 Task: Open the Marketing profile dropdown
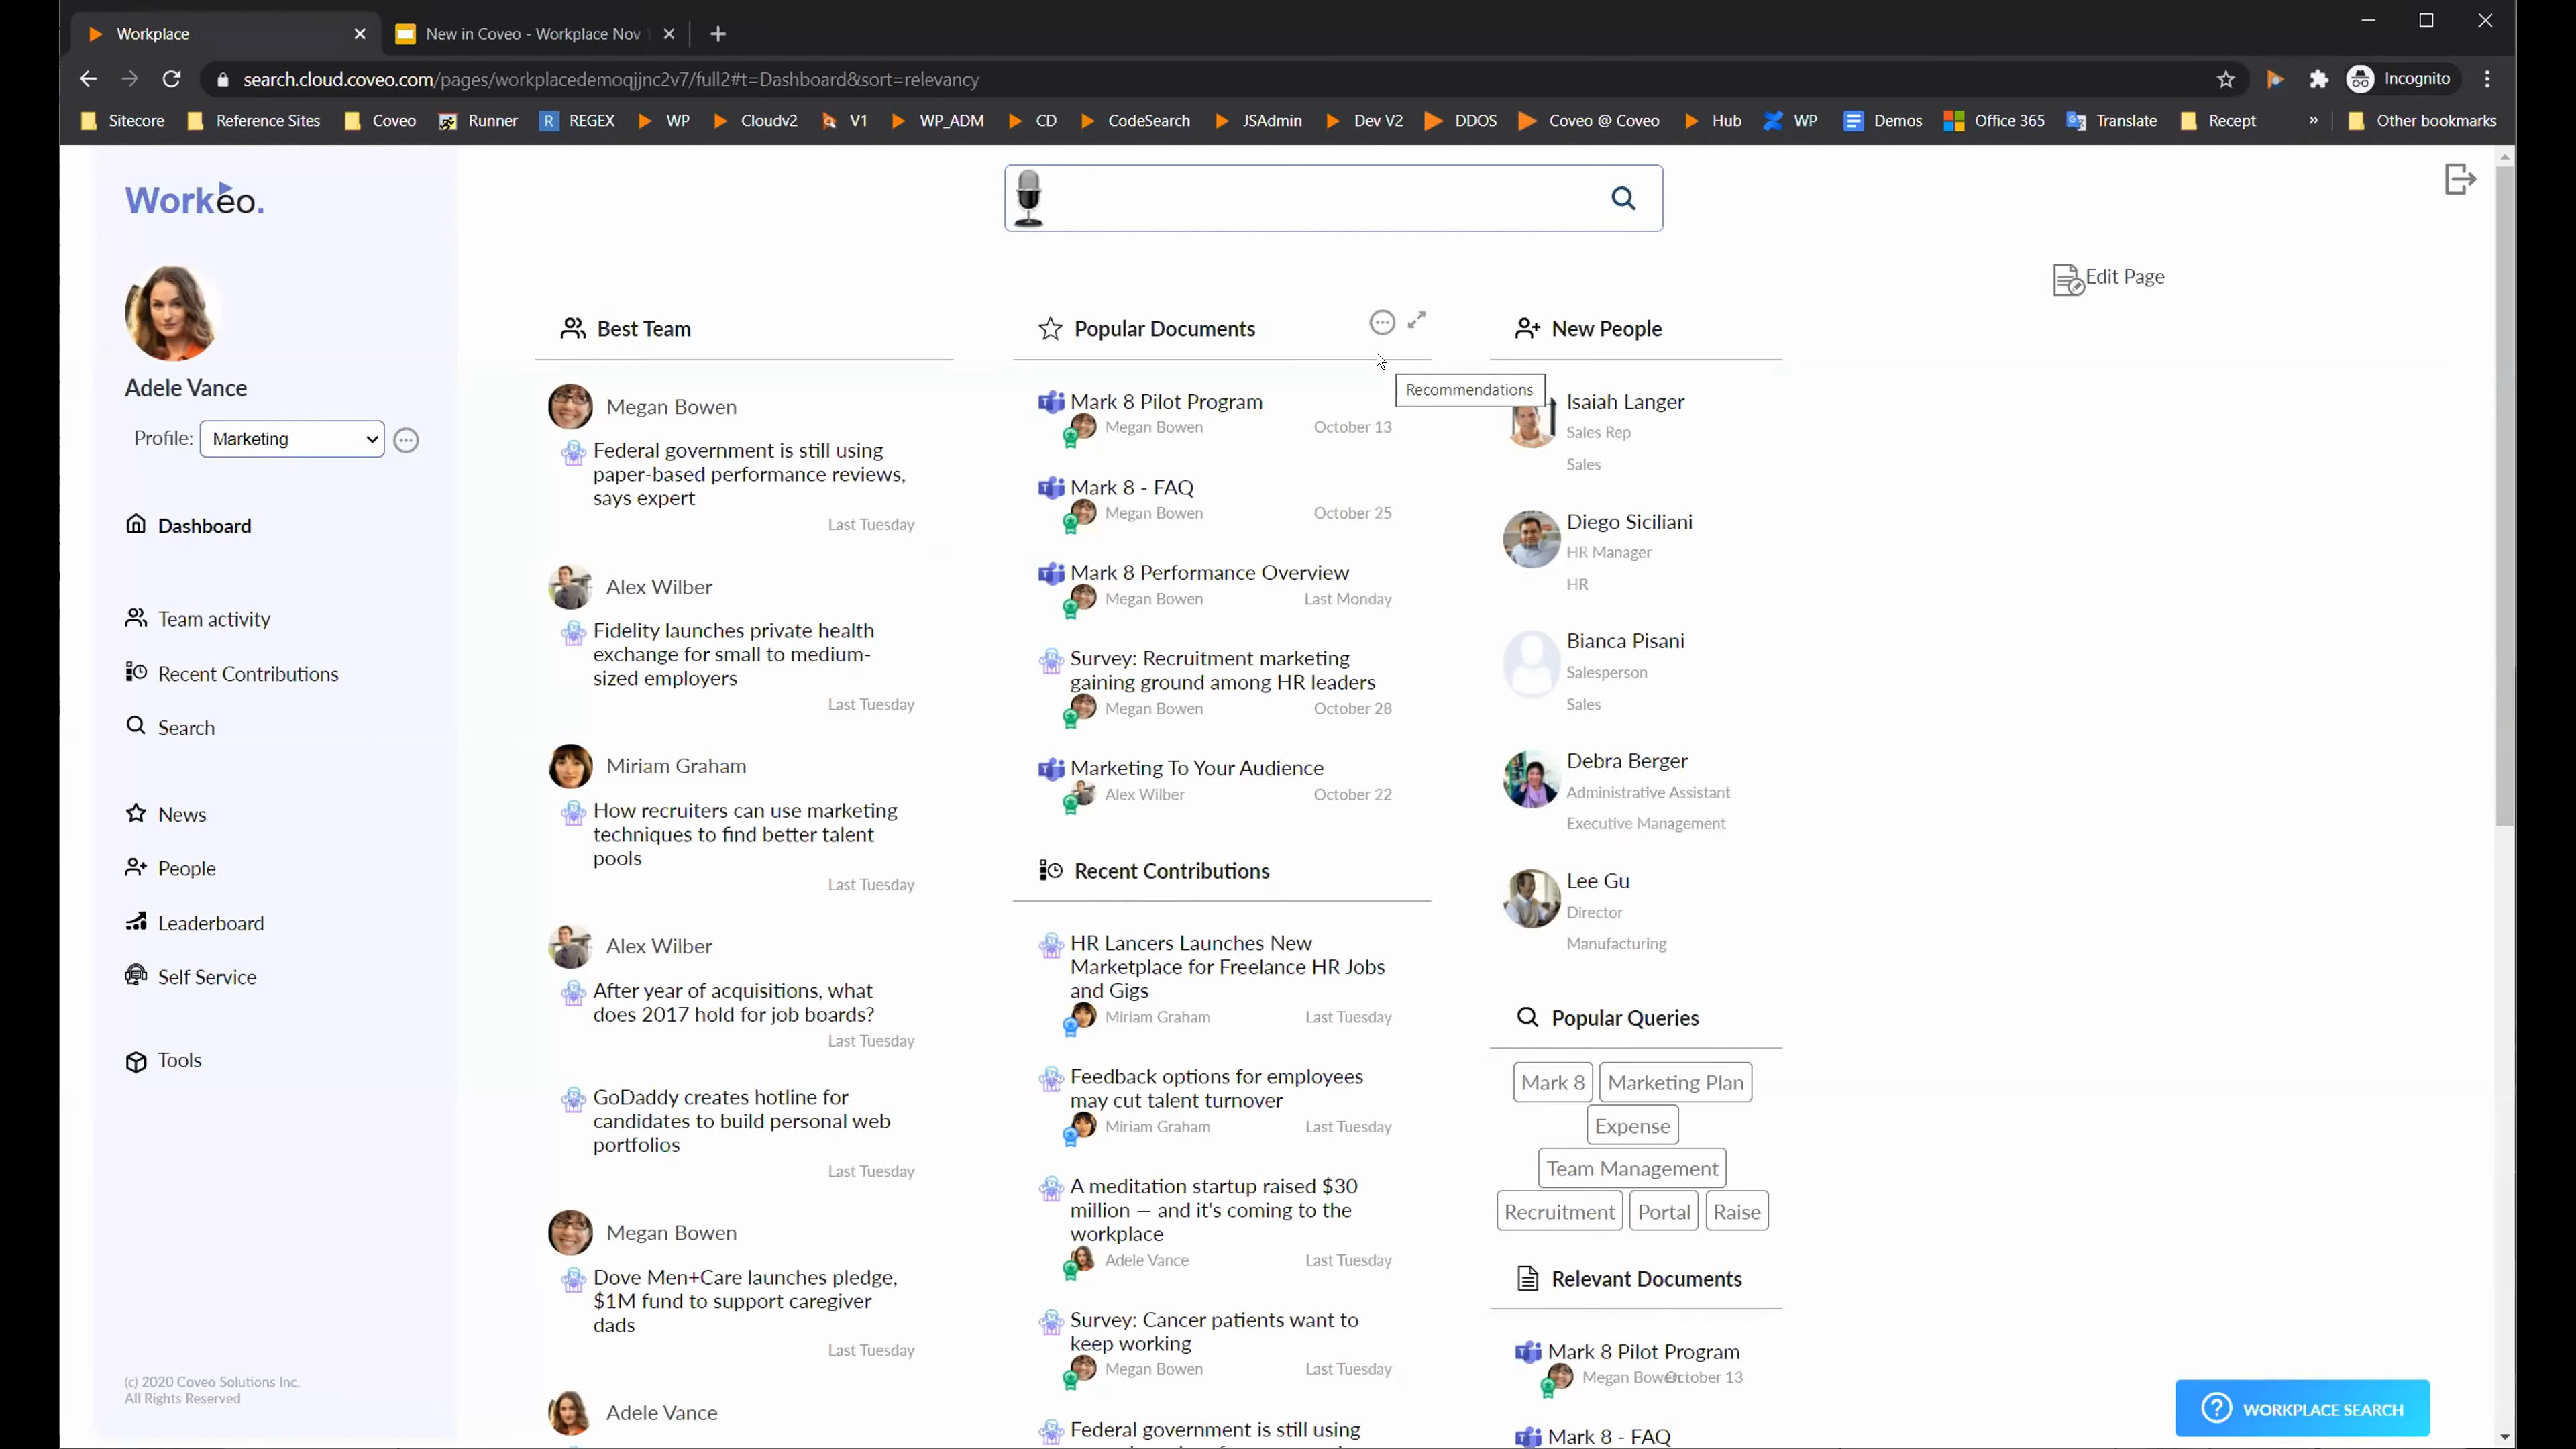point(292,439)
